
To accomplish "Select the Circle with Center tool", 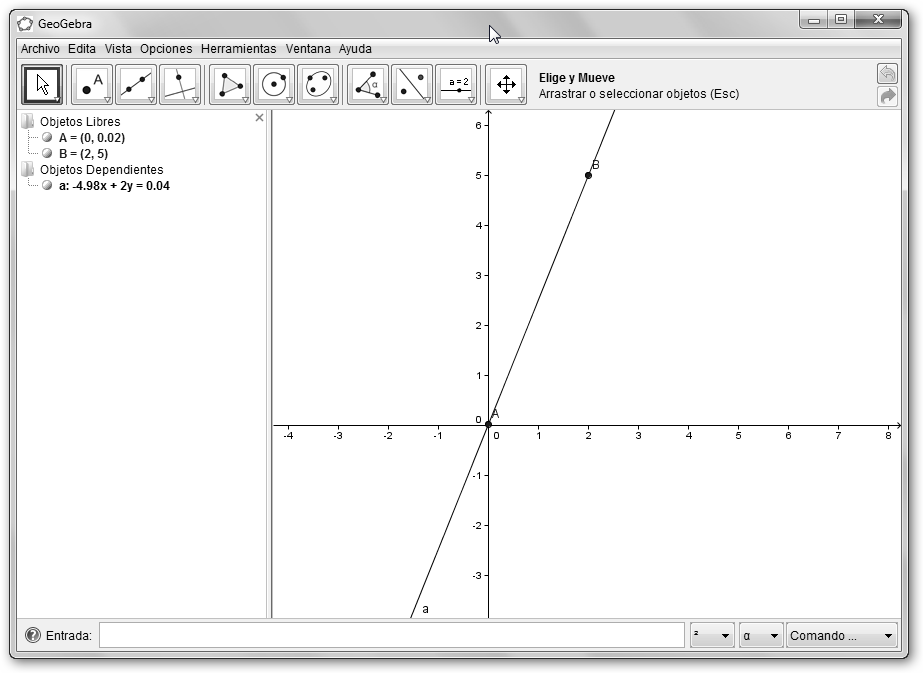I will 274,85.
